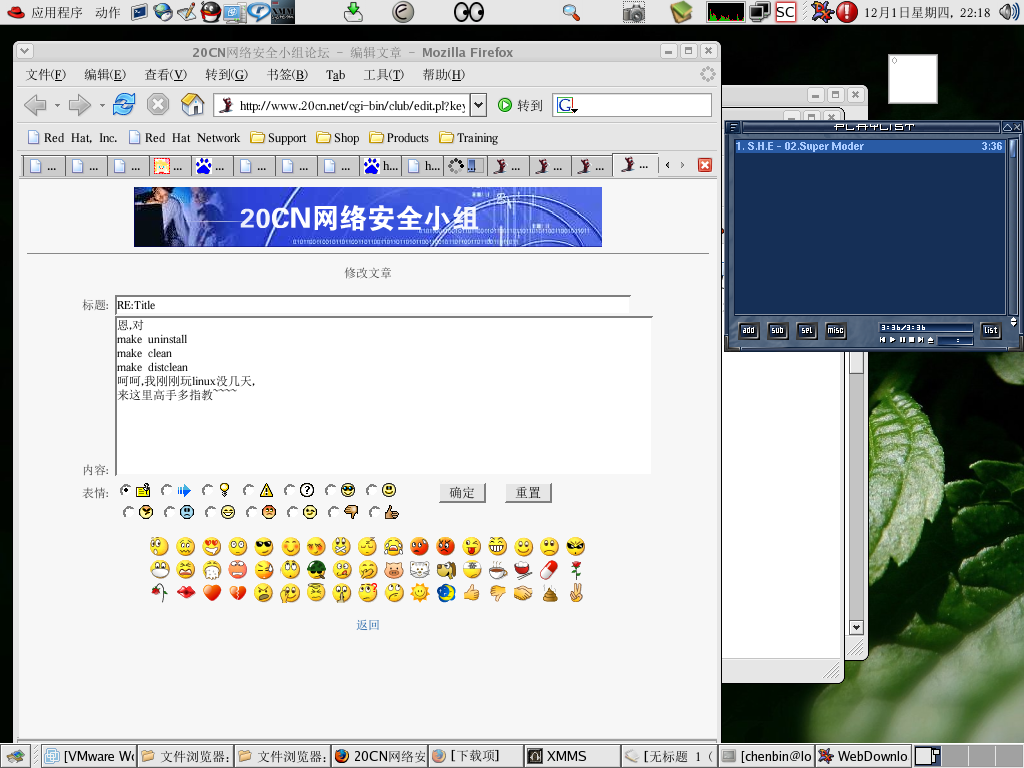Open the magnifier search icon in top panel
Viewport: 1024px width, 768px height.
[x=571, y=12]
